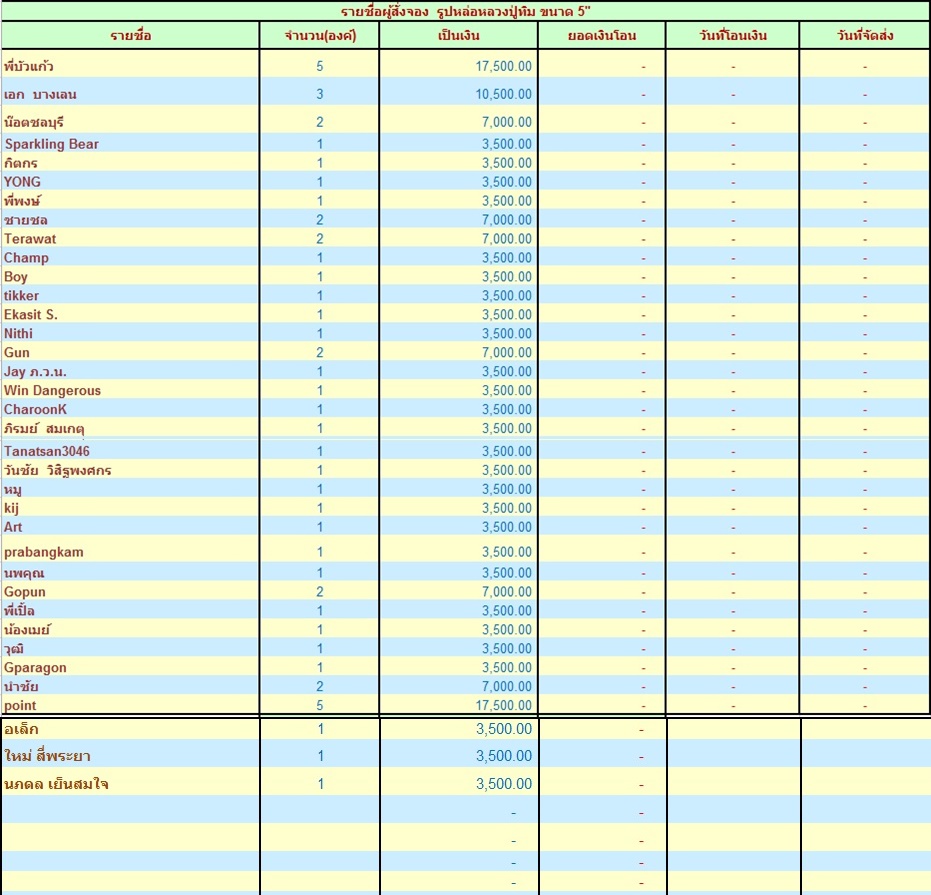
Task: Click the amount cell for พี่บัวแก้ว
Action: tap(458, 66)
